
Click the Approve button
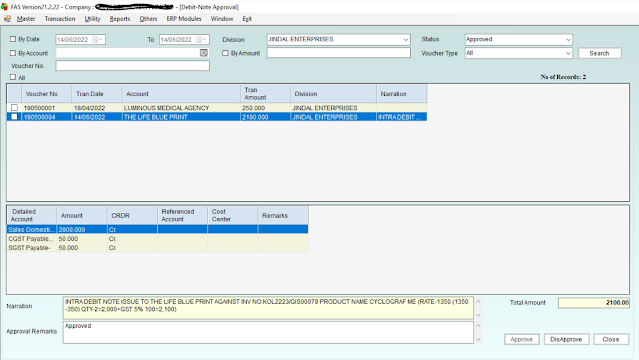pyautogui.click(x=522, y=339)
